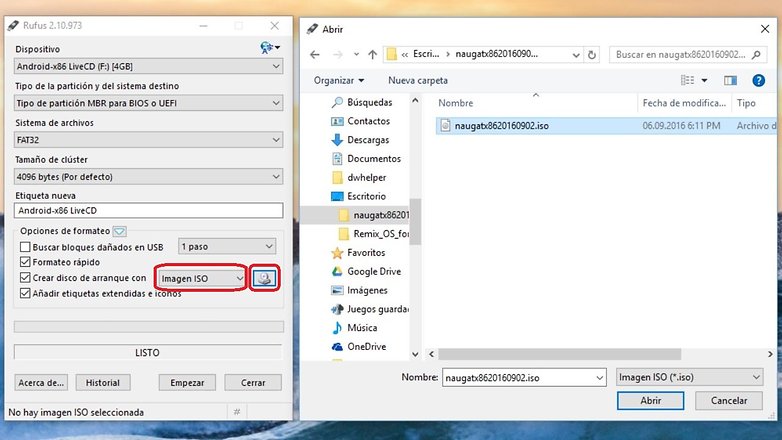The height and width of the screenshot is (440, 782).
Task: Select file naugatx8620160902.iso
Action: point(605,126)
